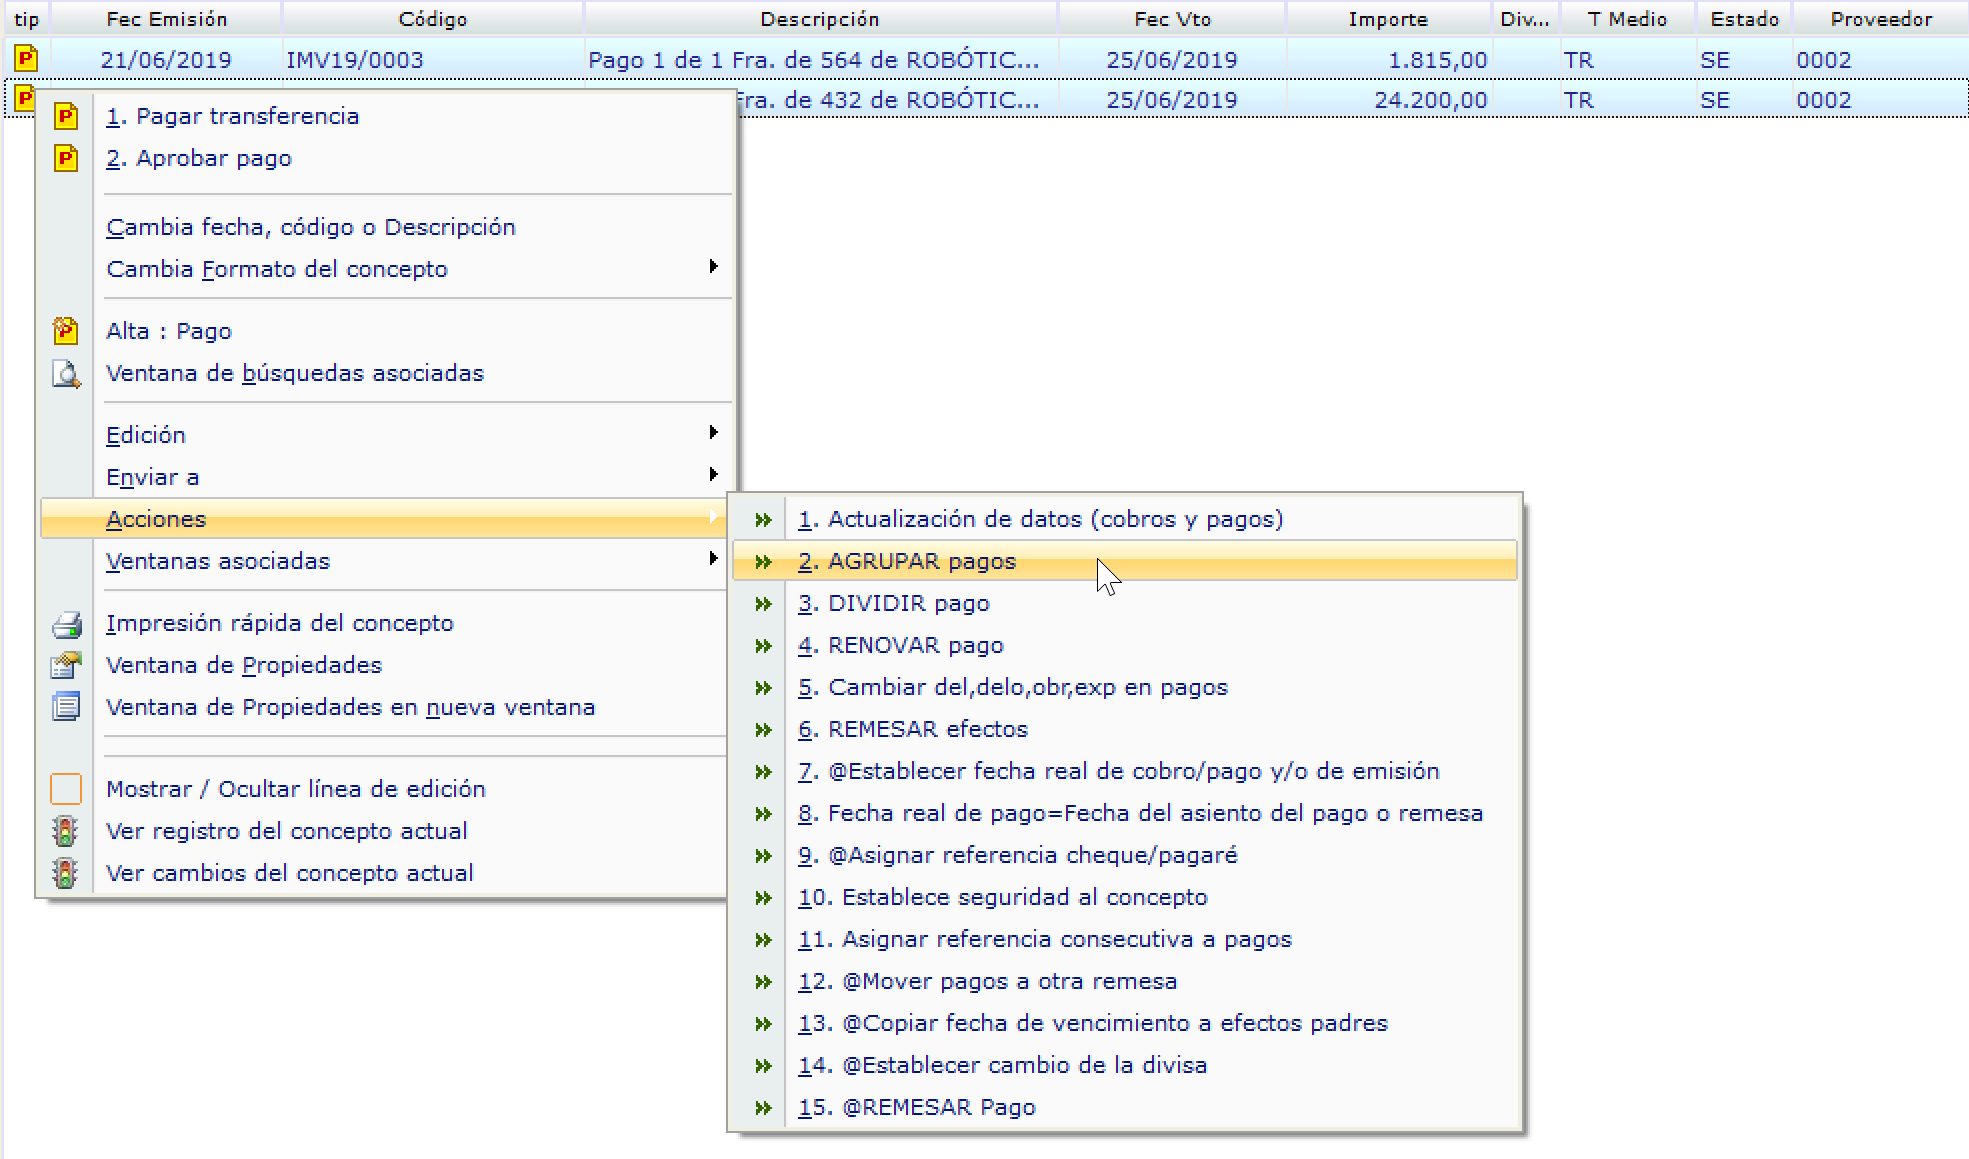Image resolution: width=1969 pixels, height=1159 pixels.
Task: Choose 11. Asignar referencia consecutiva a pagos
Action: [x=1044, y=939]
